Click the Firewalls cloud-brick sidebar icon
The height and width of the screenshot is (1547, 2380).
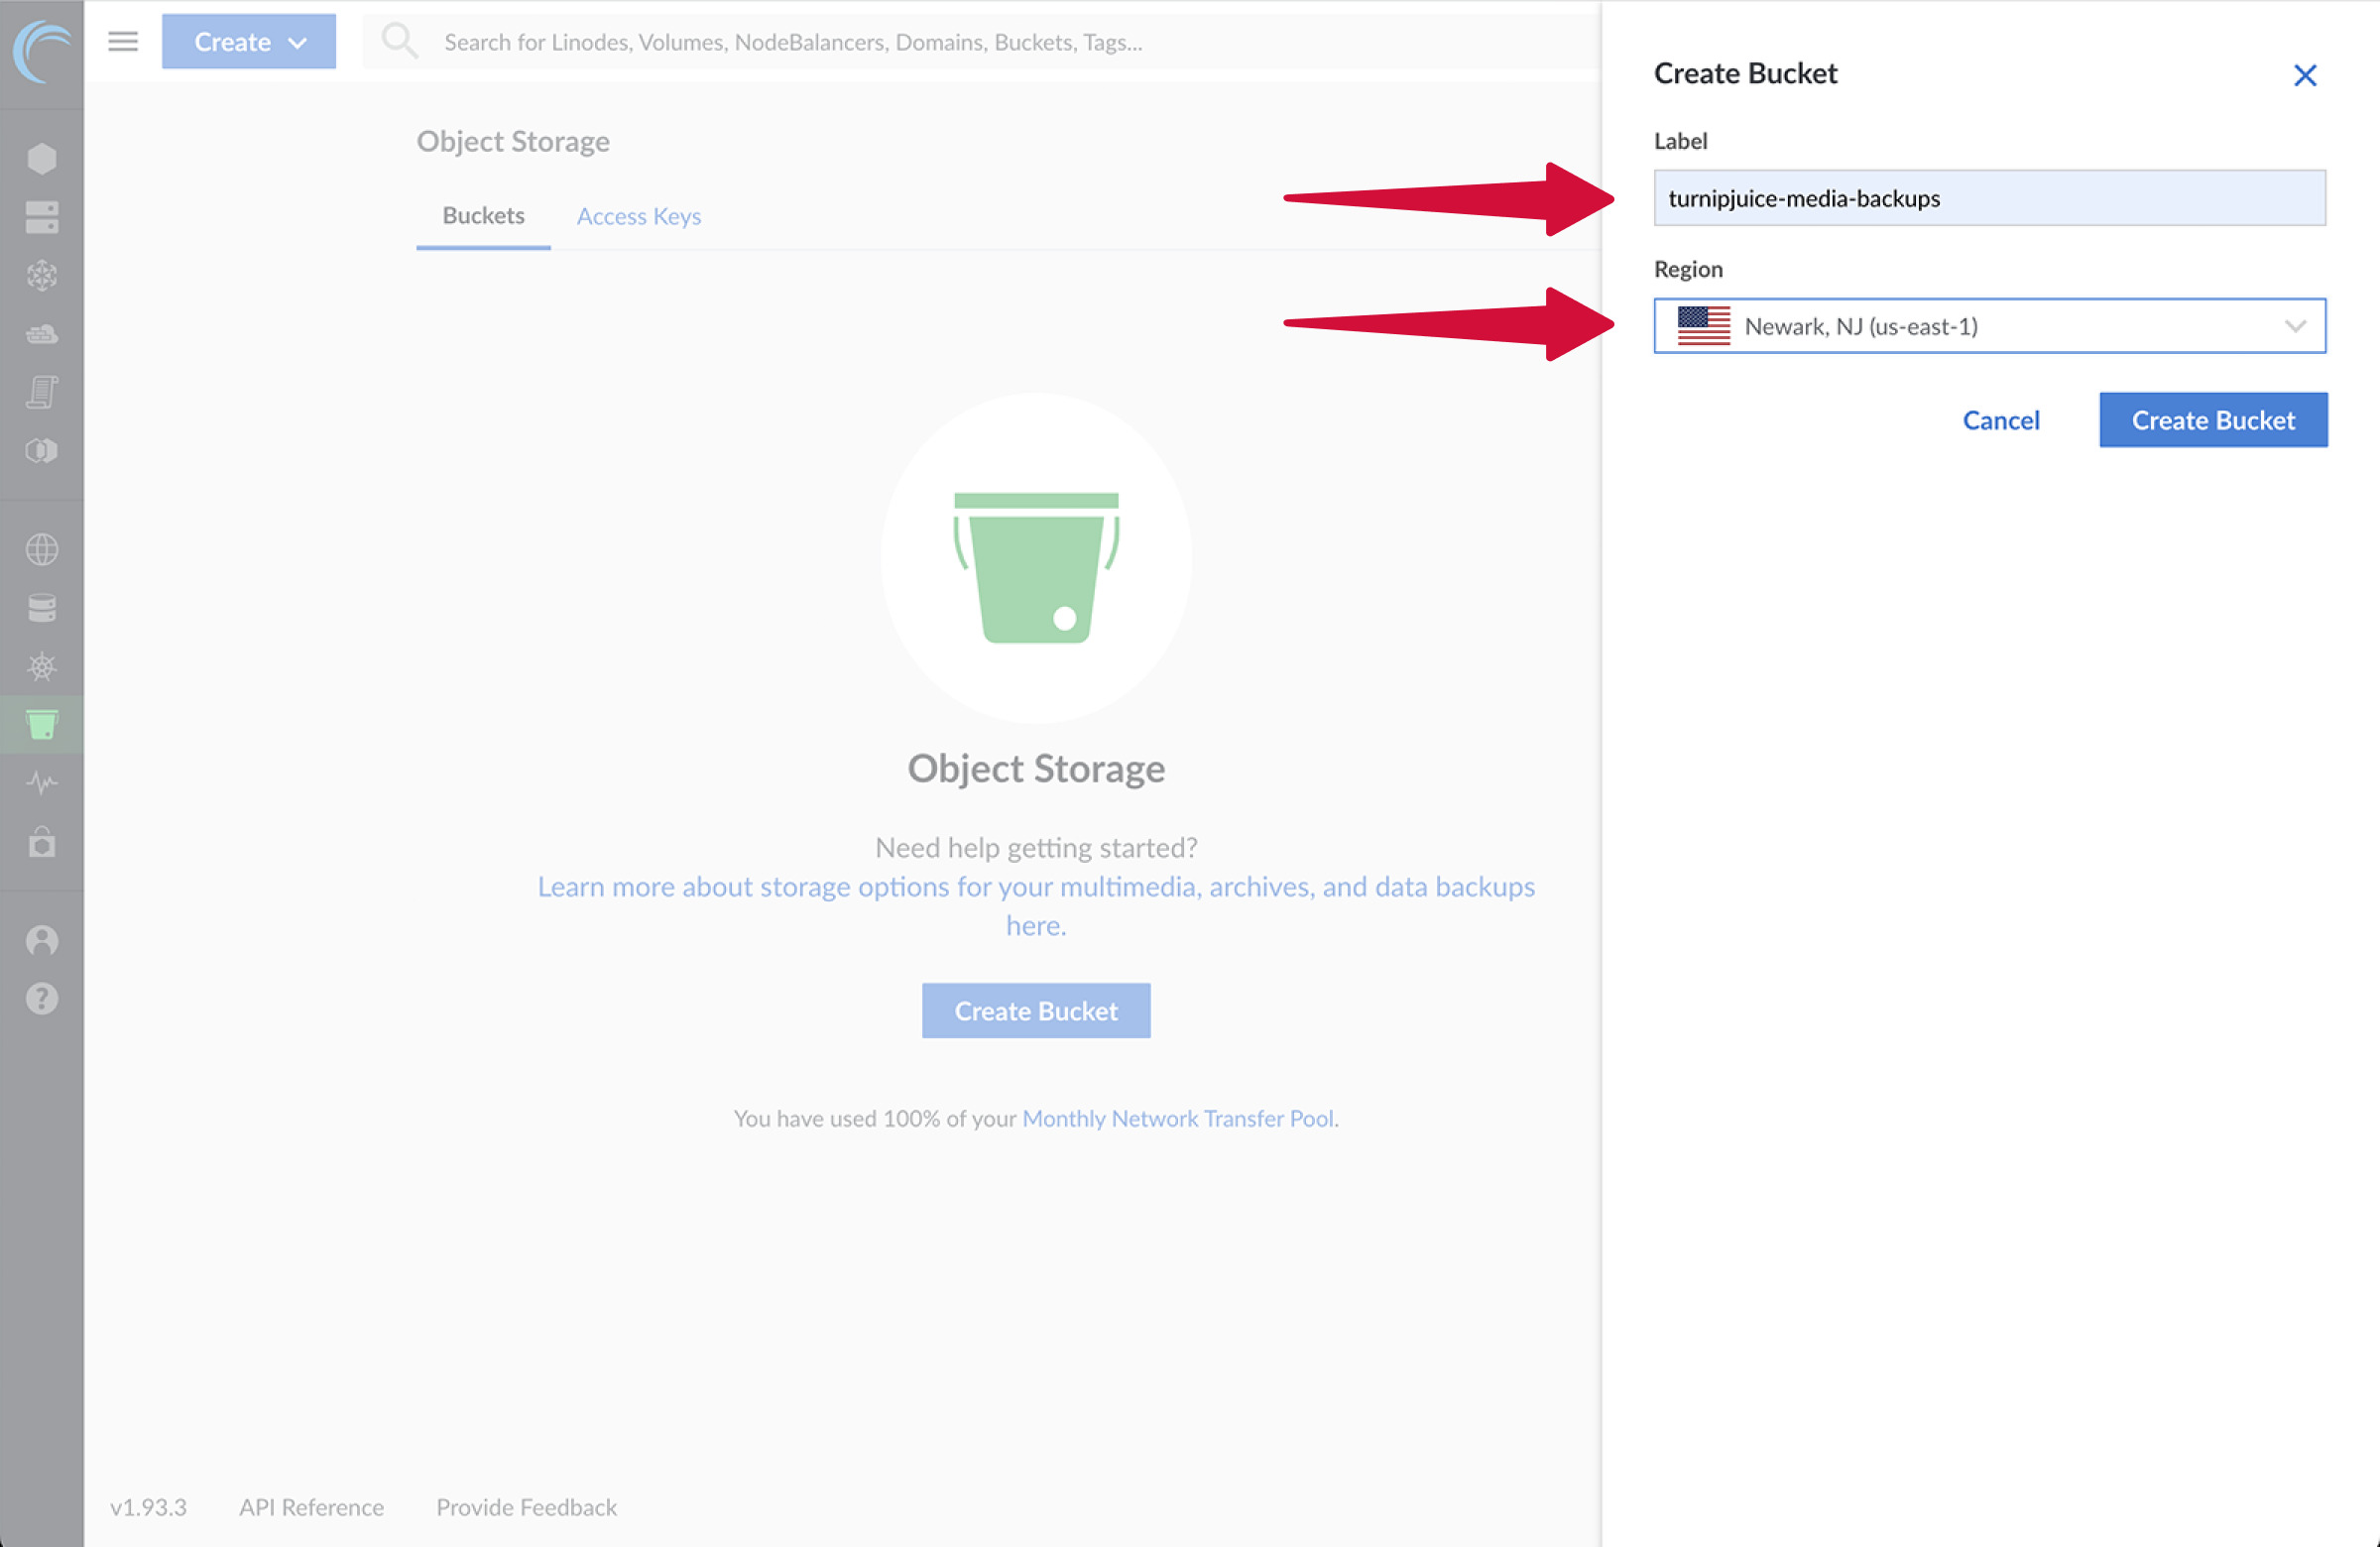pyautogui.click(x=41, y=335)
